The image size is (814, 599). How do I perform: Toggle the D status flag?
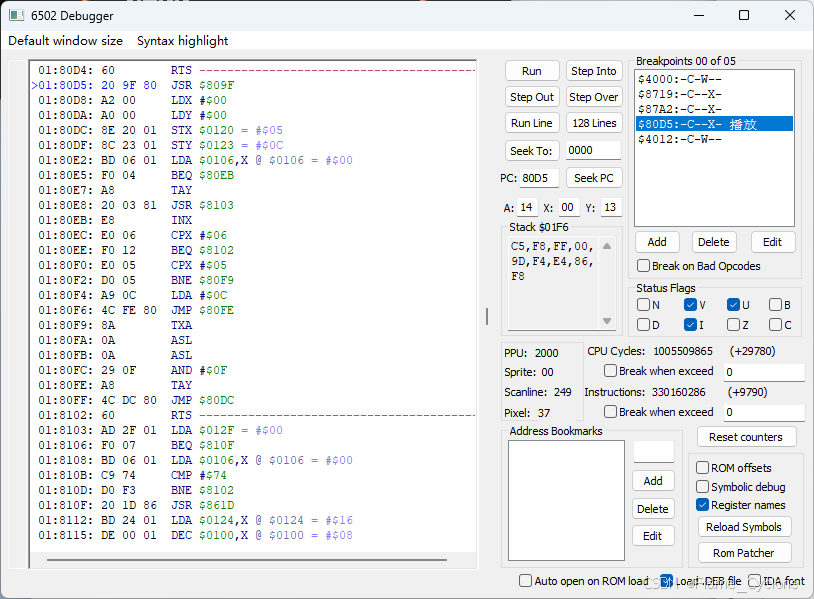[x=643, y=325]
